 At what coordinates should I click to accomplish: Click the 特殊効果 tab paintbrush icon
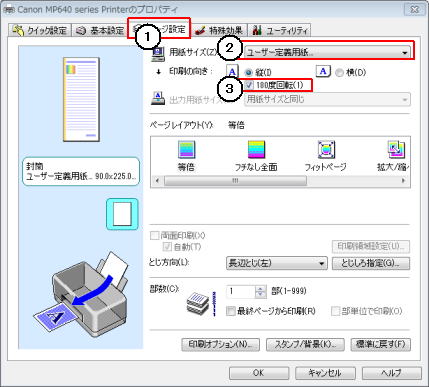click(200, 31)
